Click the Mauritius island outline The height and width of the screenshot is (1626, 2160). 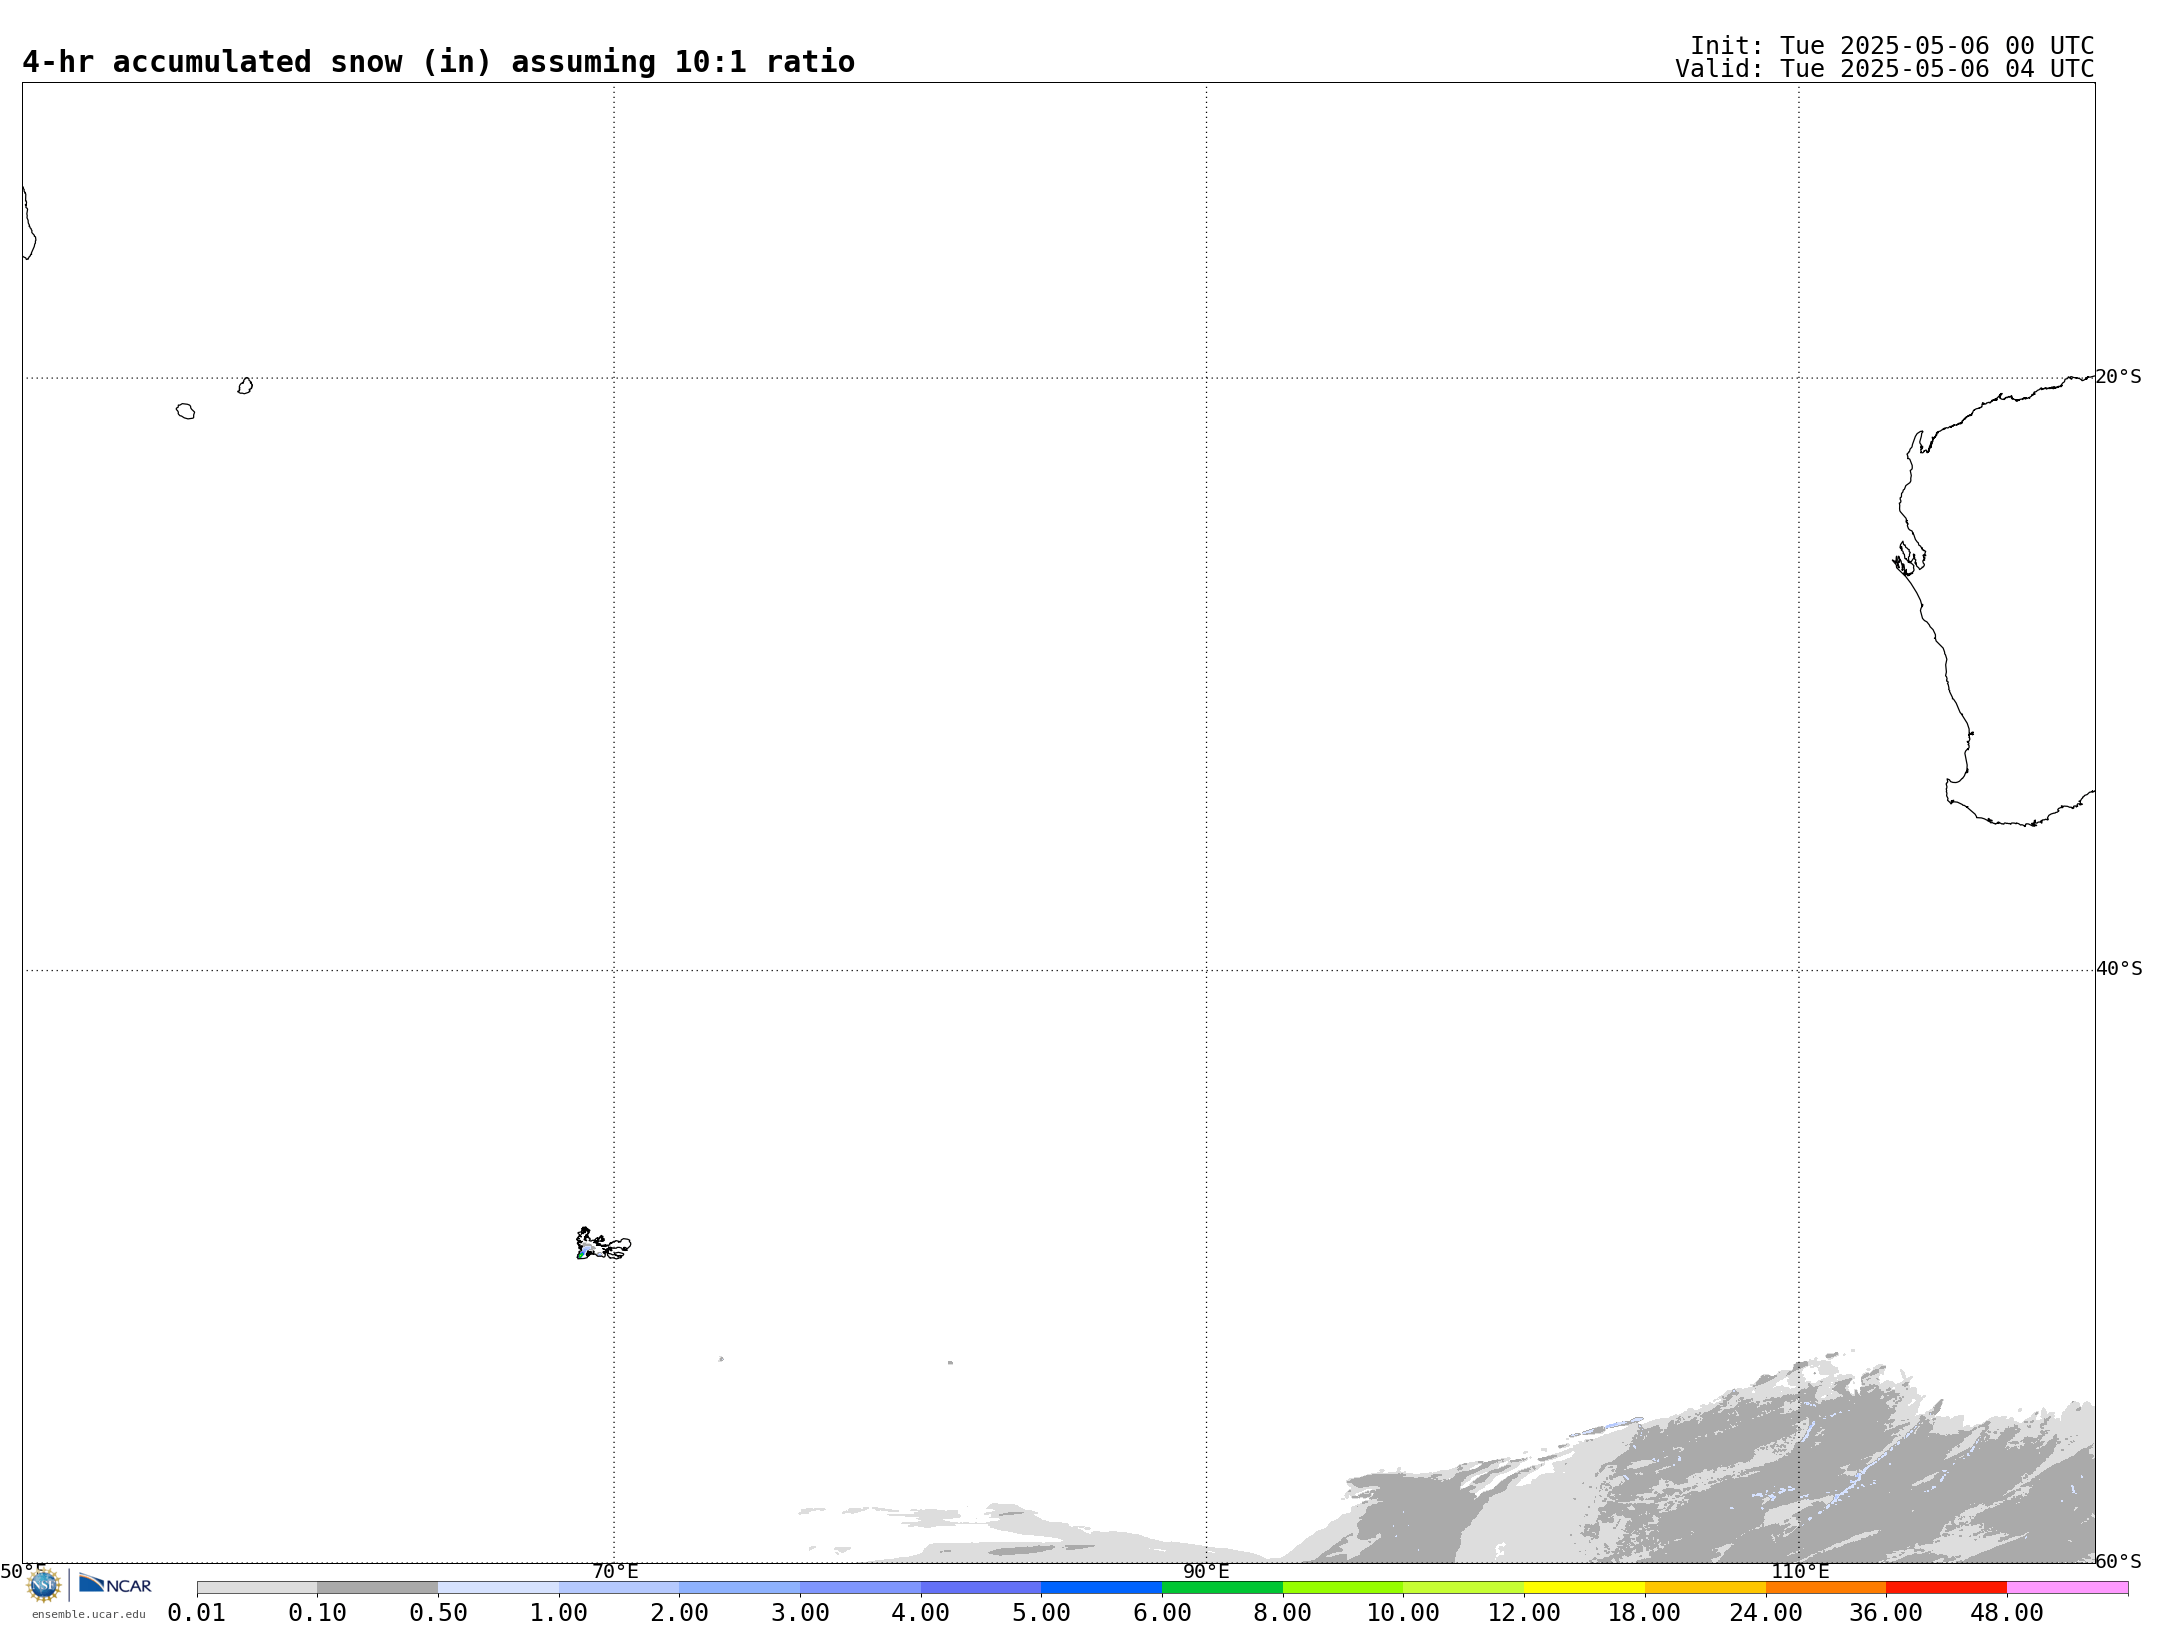pyautogui.click(x=245, y=386)
